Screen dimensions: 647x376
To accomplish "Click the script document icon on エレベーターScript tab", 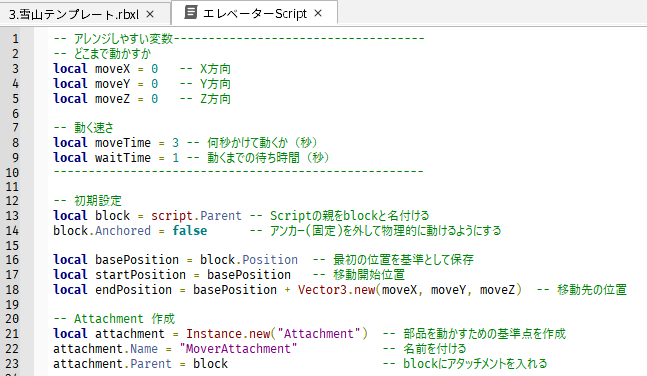I will click(x=190, y=12).
